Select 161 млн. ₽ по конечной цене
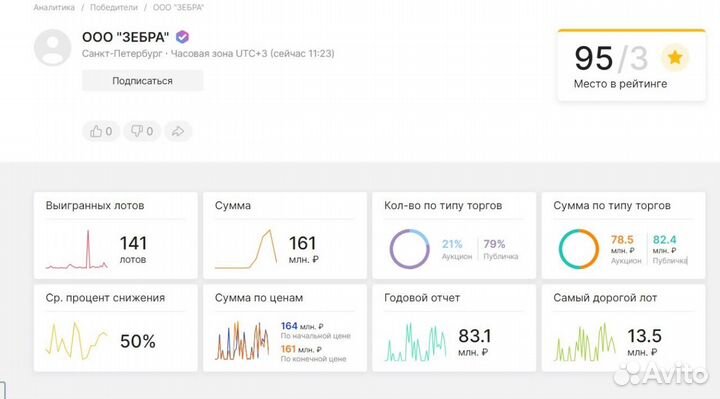Viewport: 720px width, 399px height. tap(313, 354)
